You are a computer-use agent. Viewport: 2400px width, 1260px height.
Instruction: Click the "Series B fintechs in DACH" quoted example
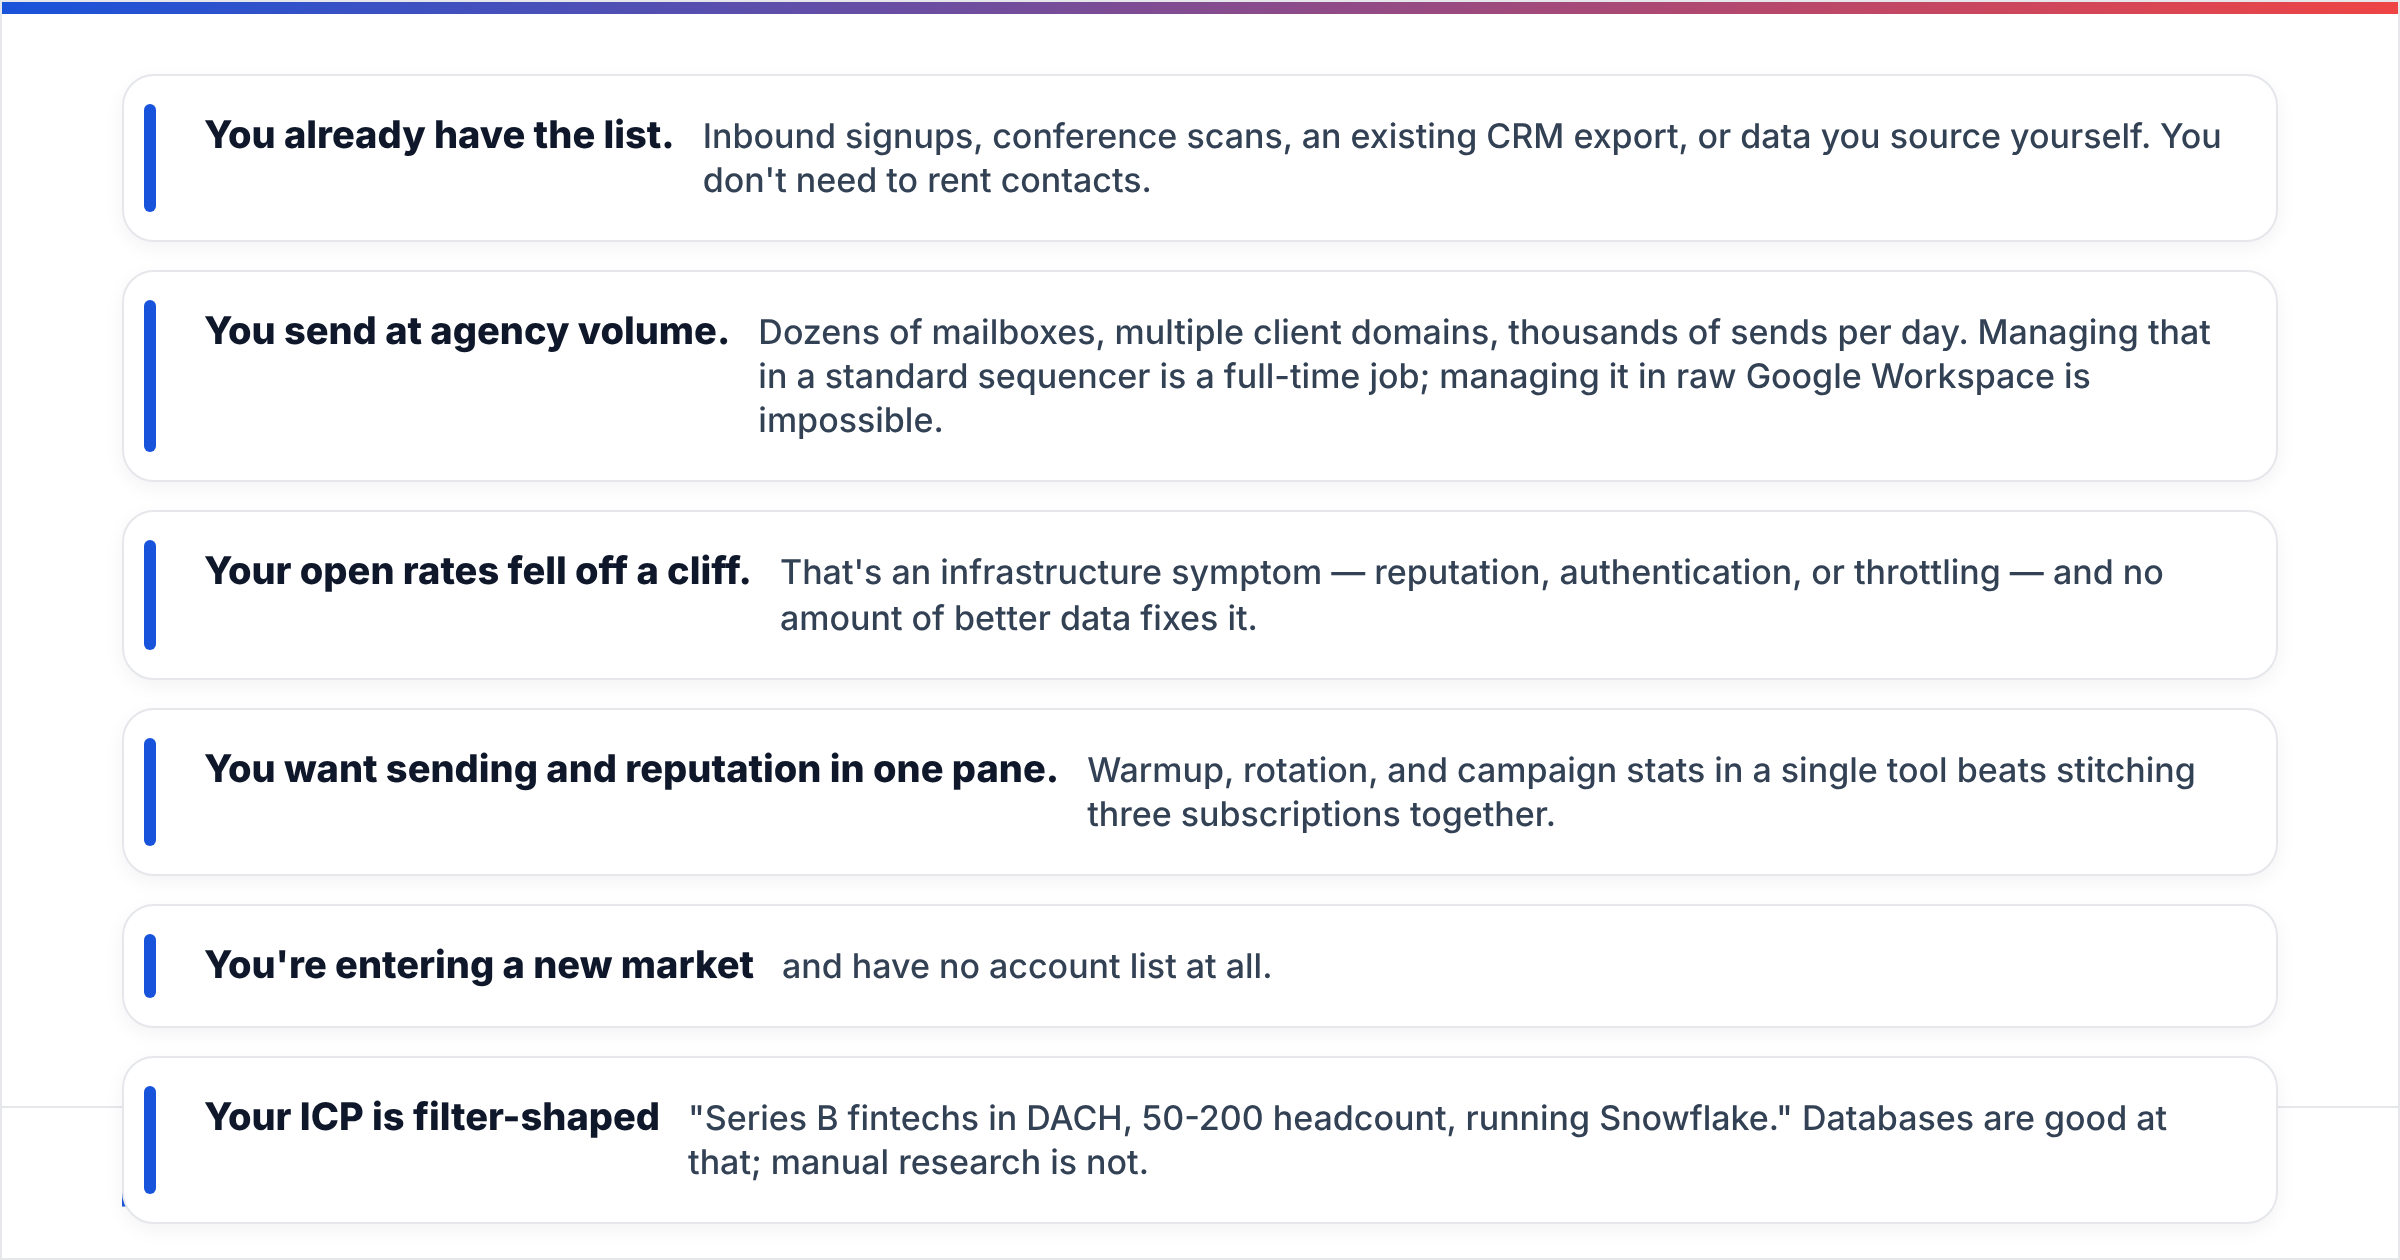pos(1240,1118)
